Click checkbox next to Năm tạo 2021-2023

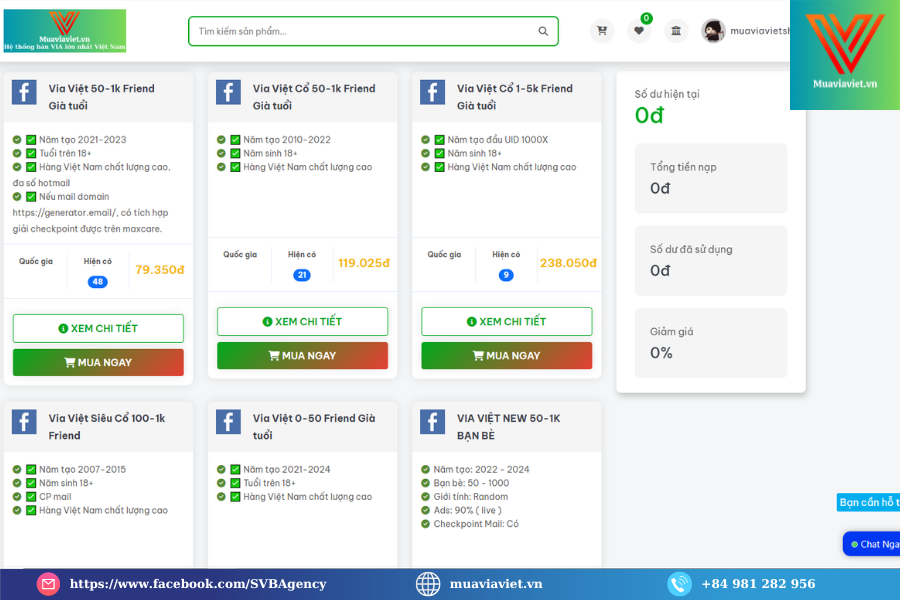(x=31, y=140)
